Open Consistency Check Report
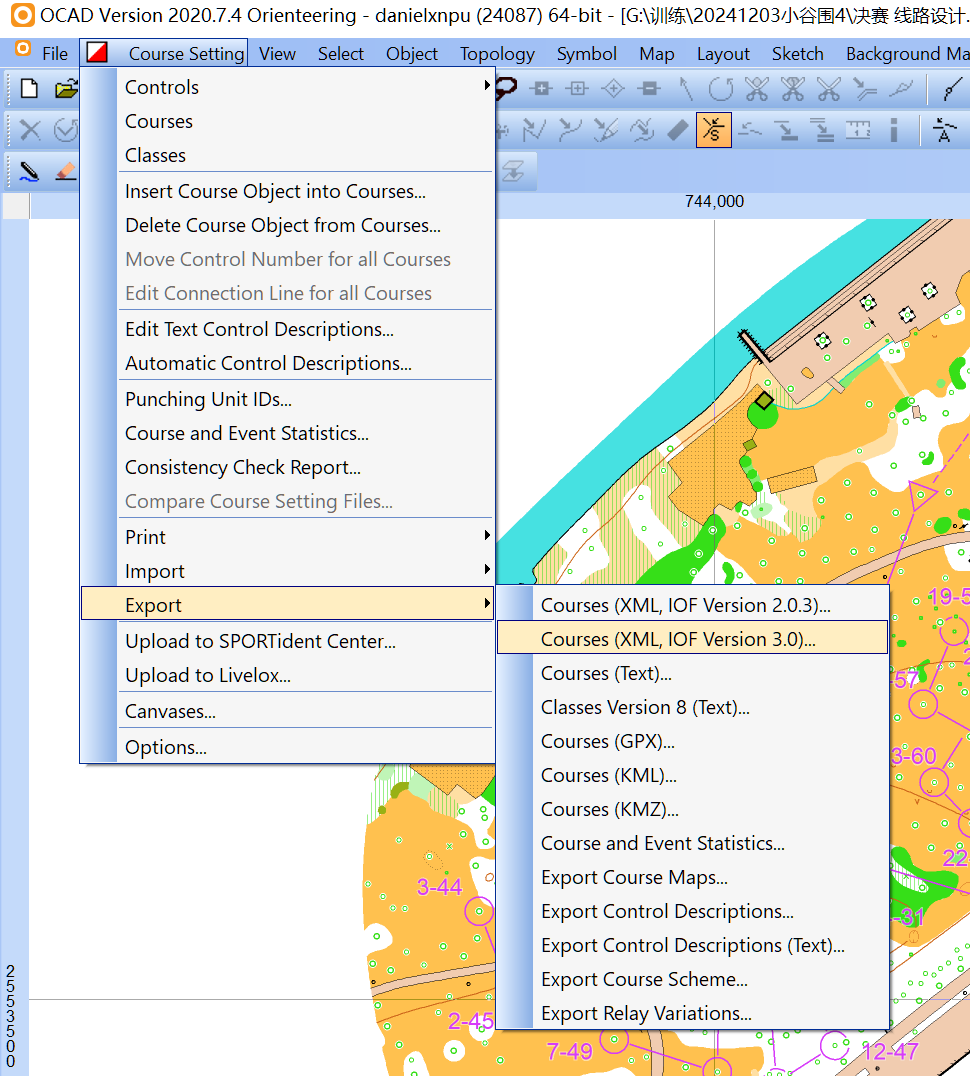The height and width of the screenshot is (1076, 970). tap(243, 467)
